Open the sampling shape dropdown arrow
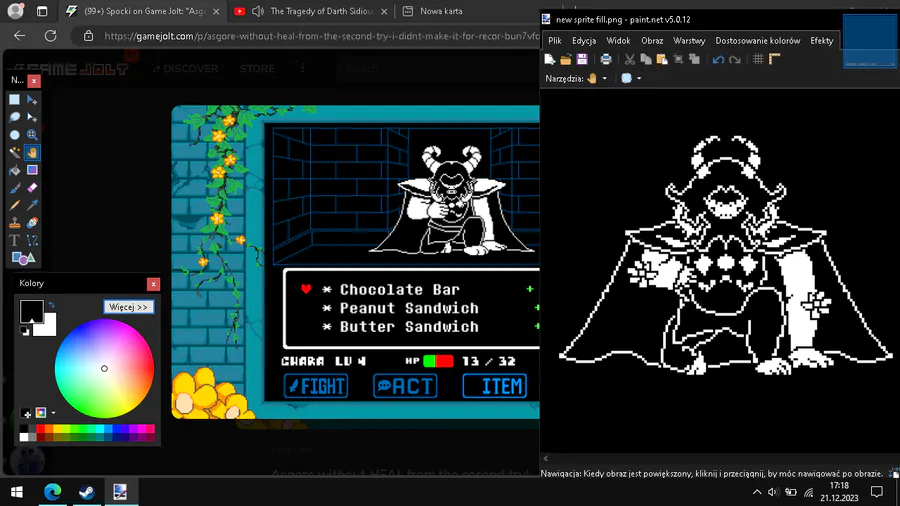 tap(639, 79)
